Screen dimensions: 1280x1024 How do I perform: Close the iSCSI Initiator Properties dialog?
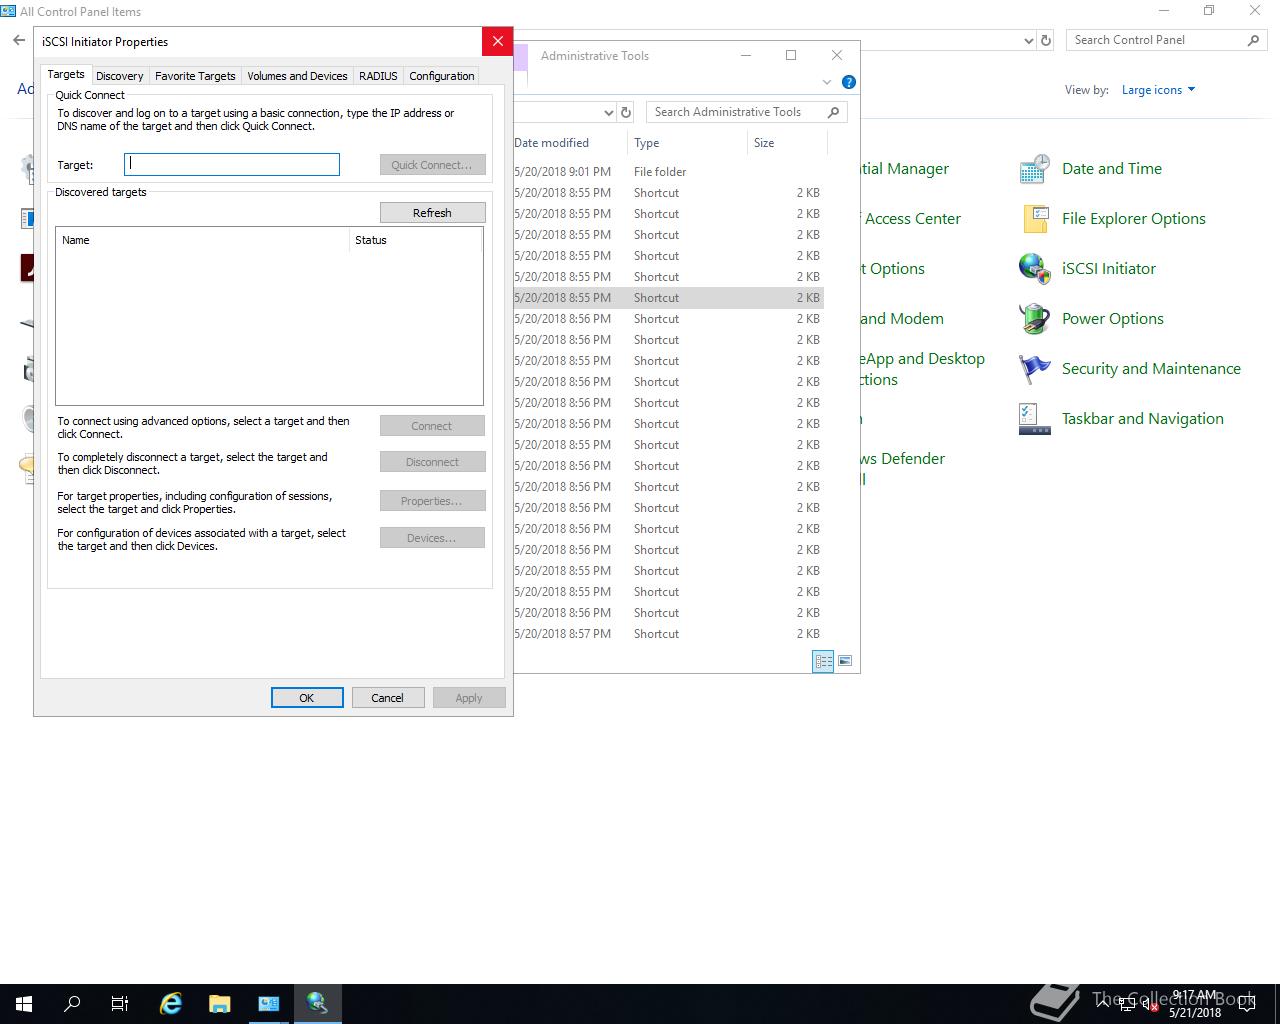(497, 41)
